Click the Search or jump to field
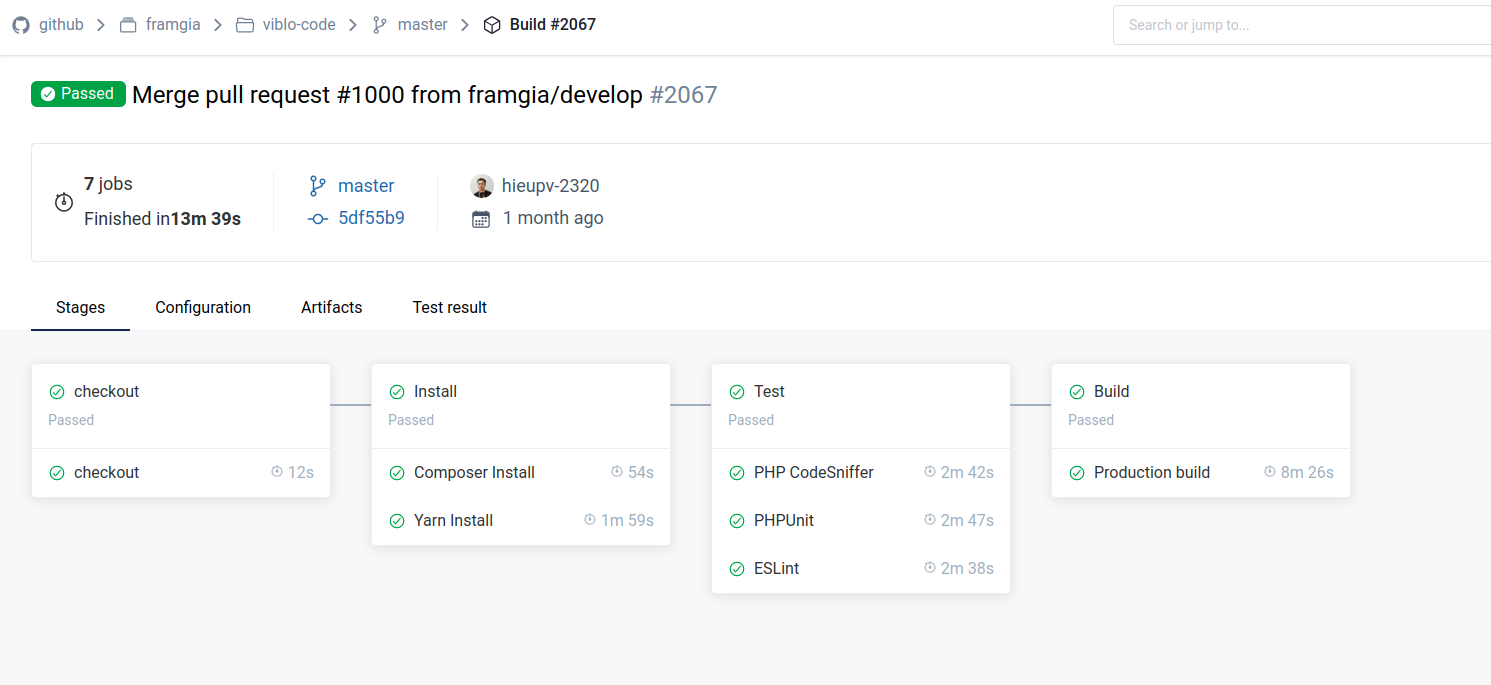This screenshot has width=1491, height=685. 1300,25
